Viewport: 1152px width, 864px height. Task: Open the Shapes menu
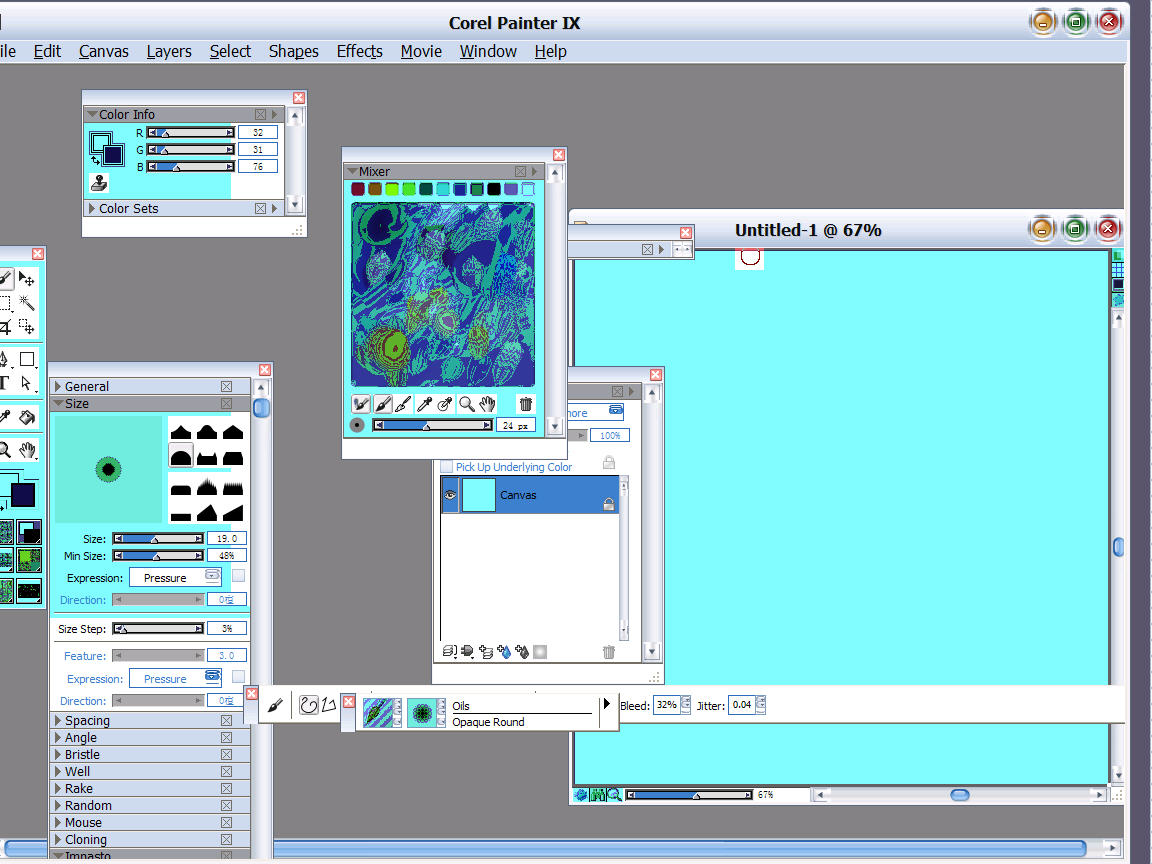(x=293, y=51)
